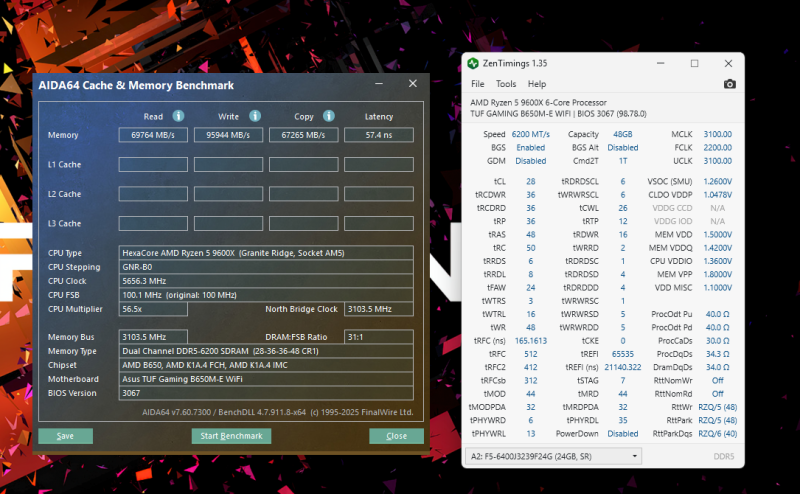Take a screenshot with the ZenTimings camera icon
Viewport: 800px width, 494px height.
pyautogui.click(x=730, y=84)
